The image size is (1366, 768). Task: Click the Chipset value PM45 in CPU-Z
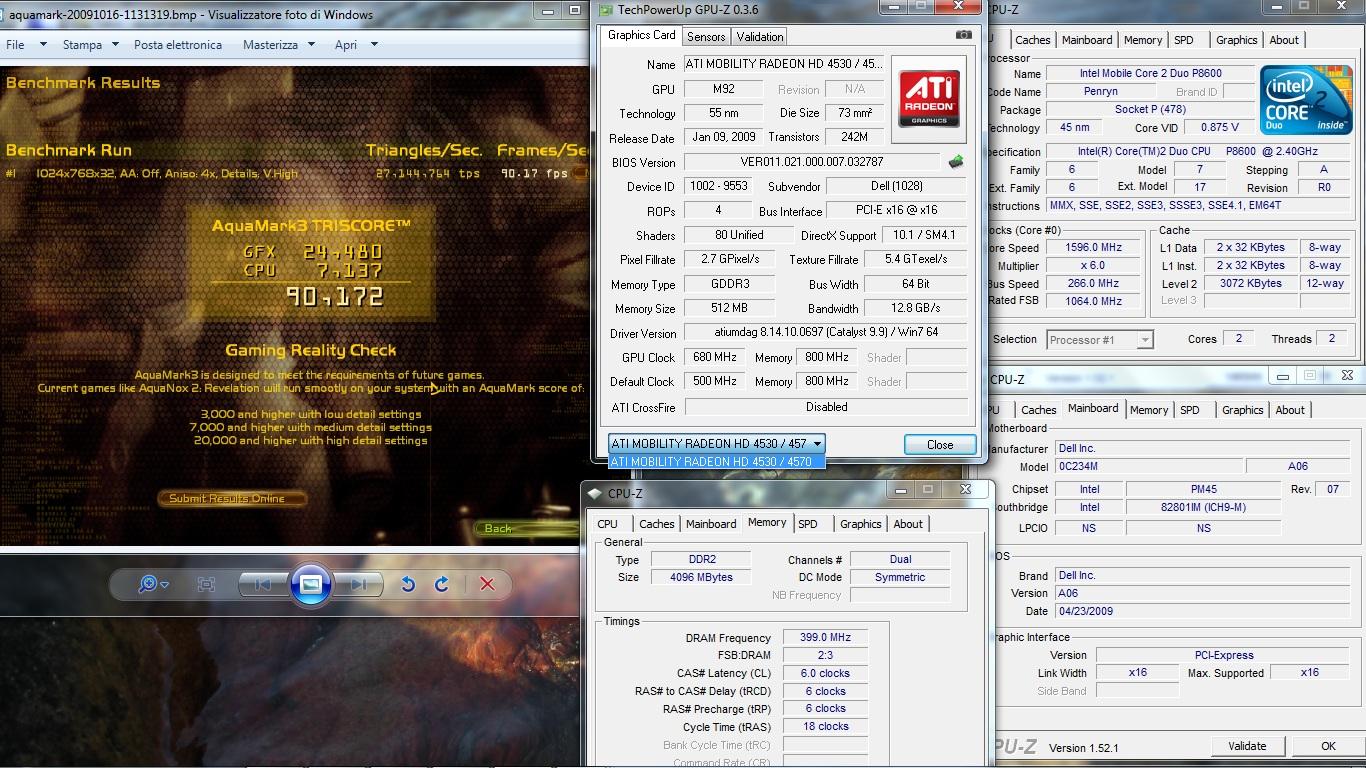coord(1203,489)
